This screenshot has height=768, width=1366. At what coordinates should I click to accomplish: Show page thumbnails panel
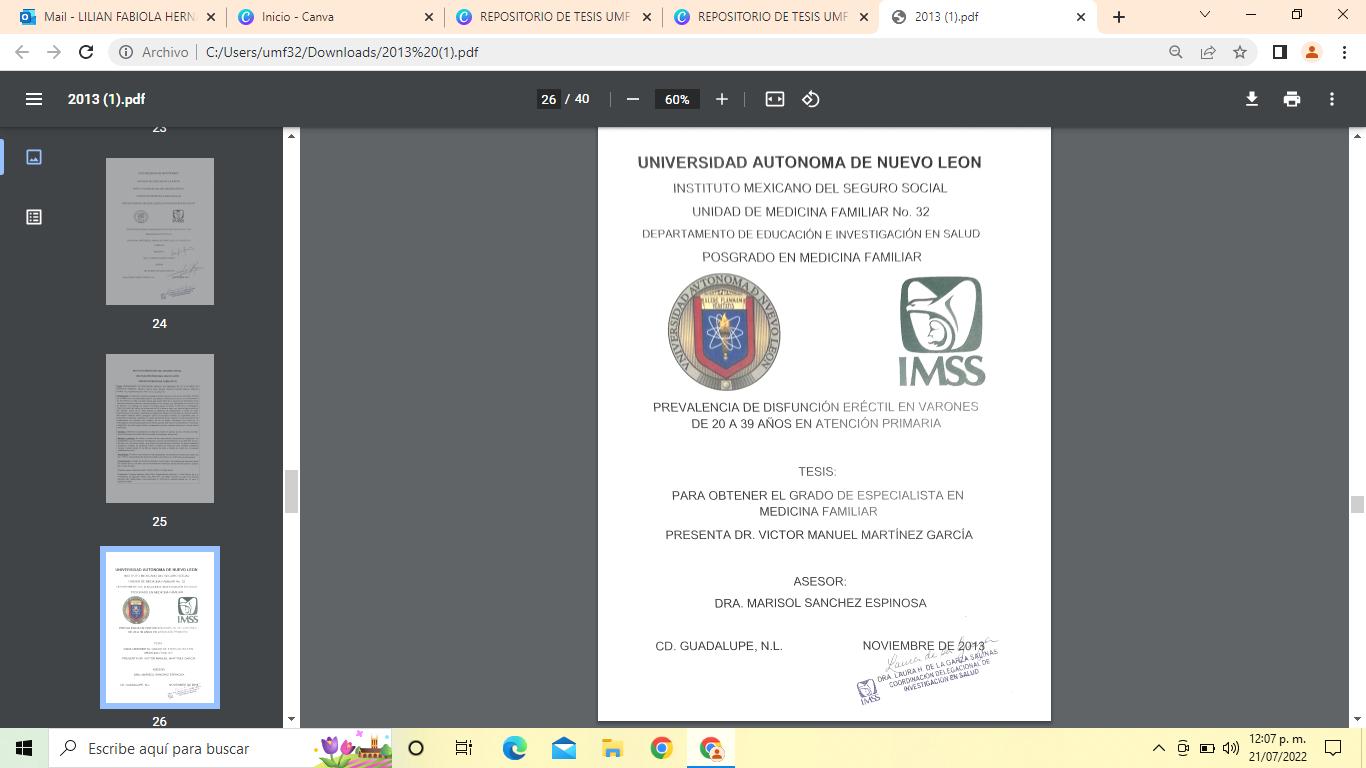pos(34,157)
